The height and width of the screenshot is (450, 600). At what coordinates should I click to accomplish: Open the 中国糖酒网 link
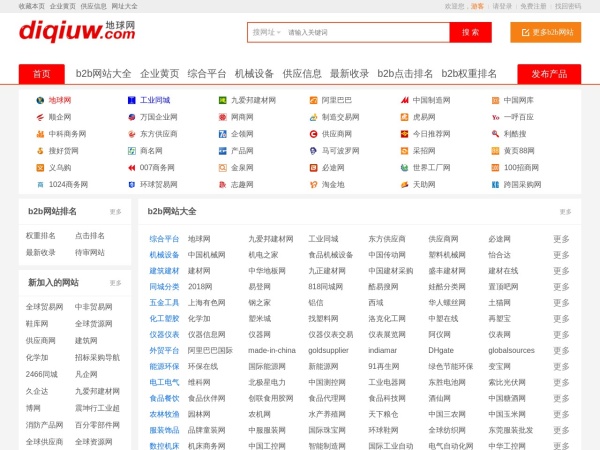point(507,398)
